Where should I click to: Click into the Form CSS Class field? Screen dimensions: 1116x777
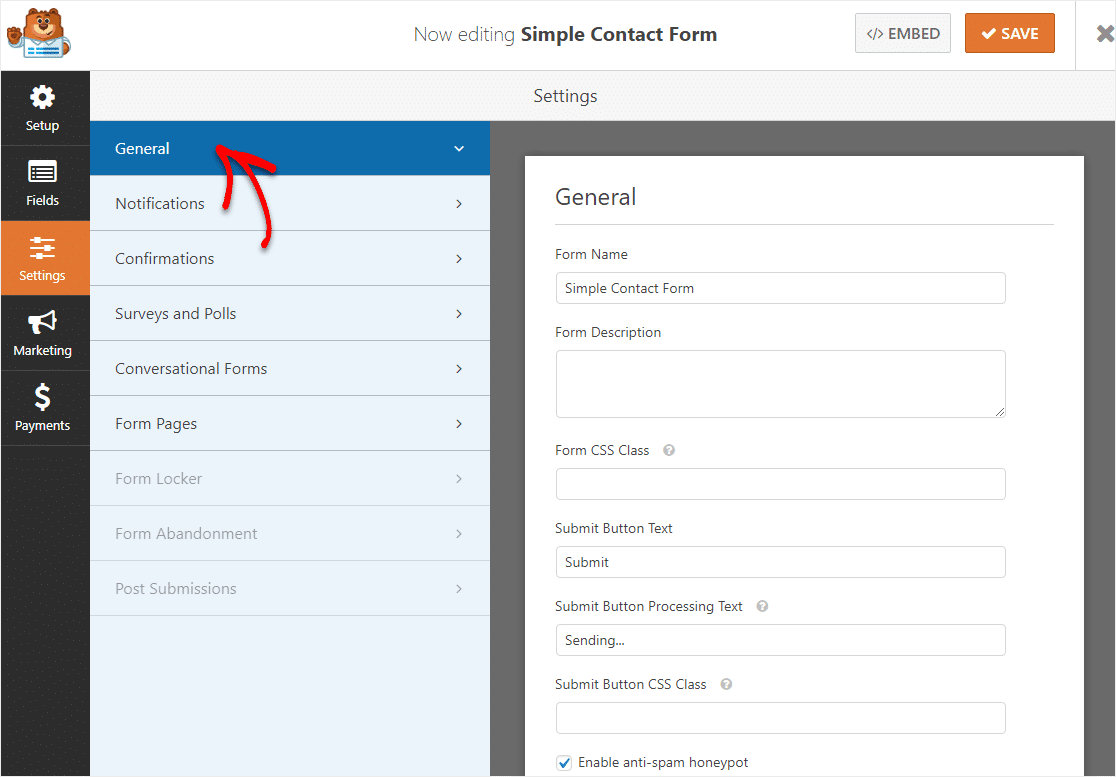coord(780,484)
